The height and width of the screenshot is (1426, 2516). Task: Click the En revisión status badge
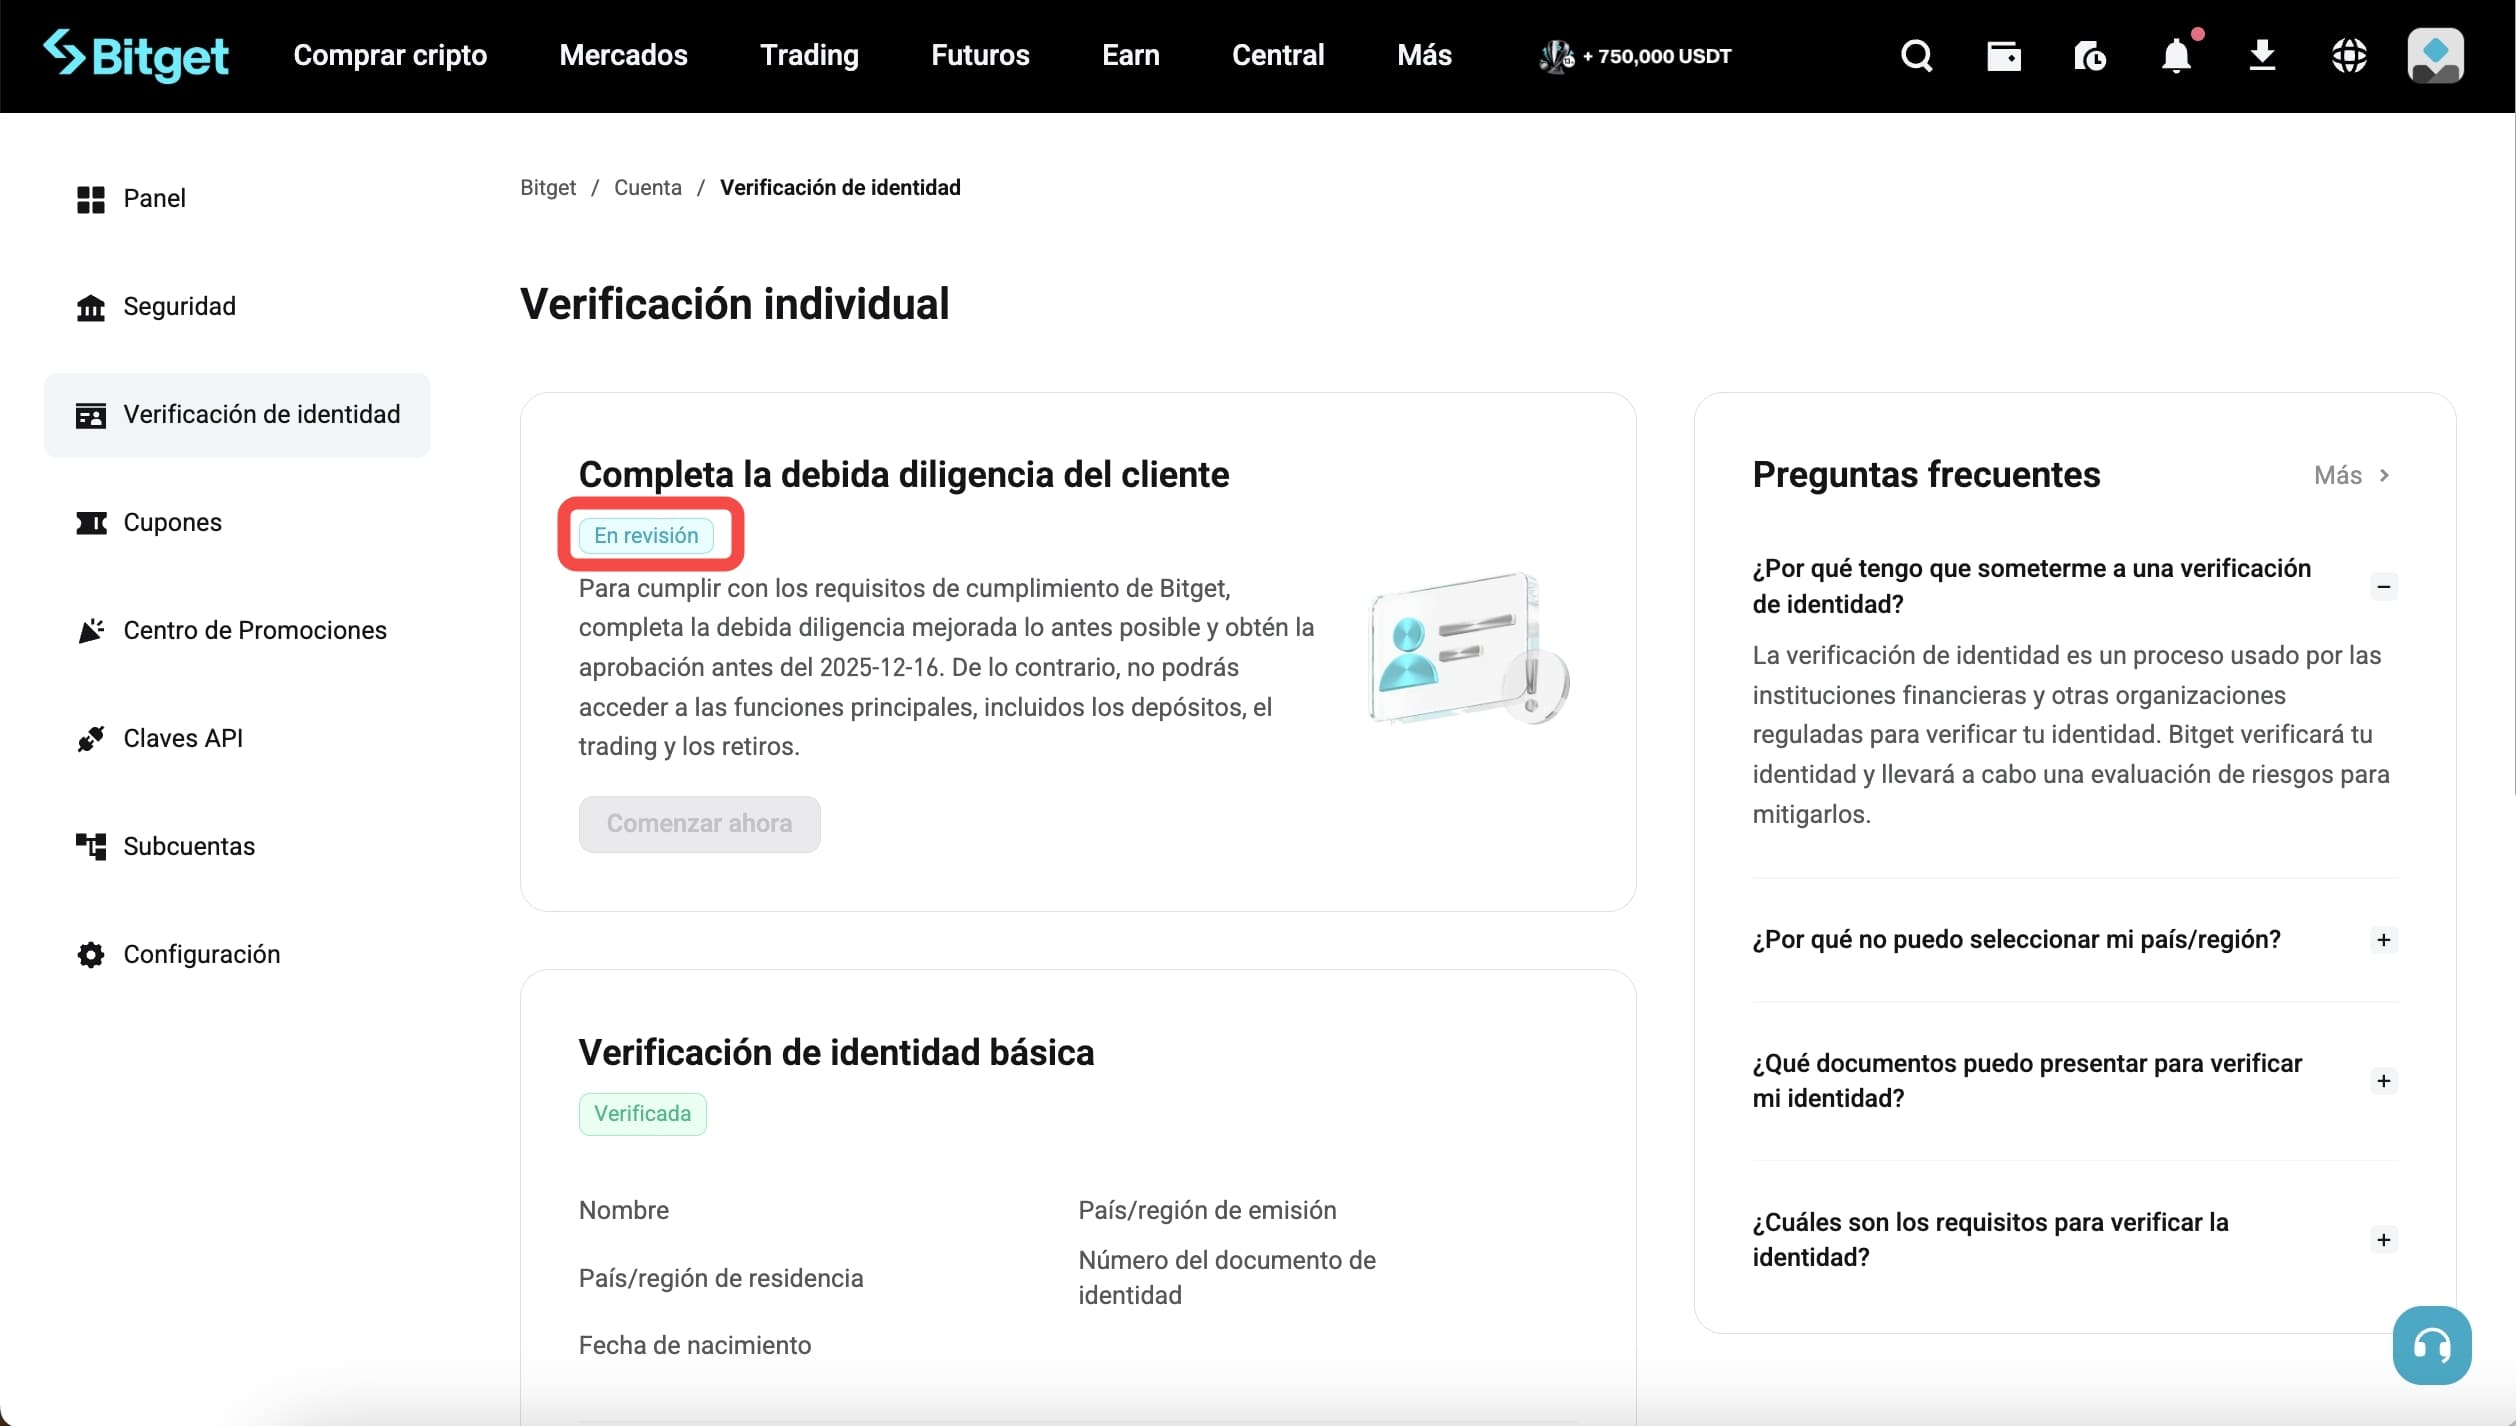(x=648, y=535)
